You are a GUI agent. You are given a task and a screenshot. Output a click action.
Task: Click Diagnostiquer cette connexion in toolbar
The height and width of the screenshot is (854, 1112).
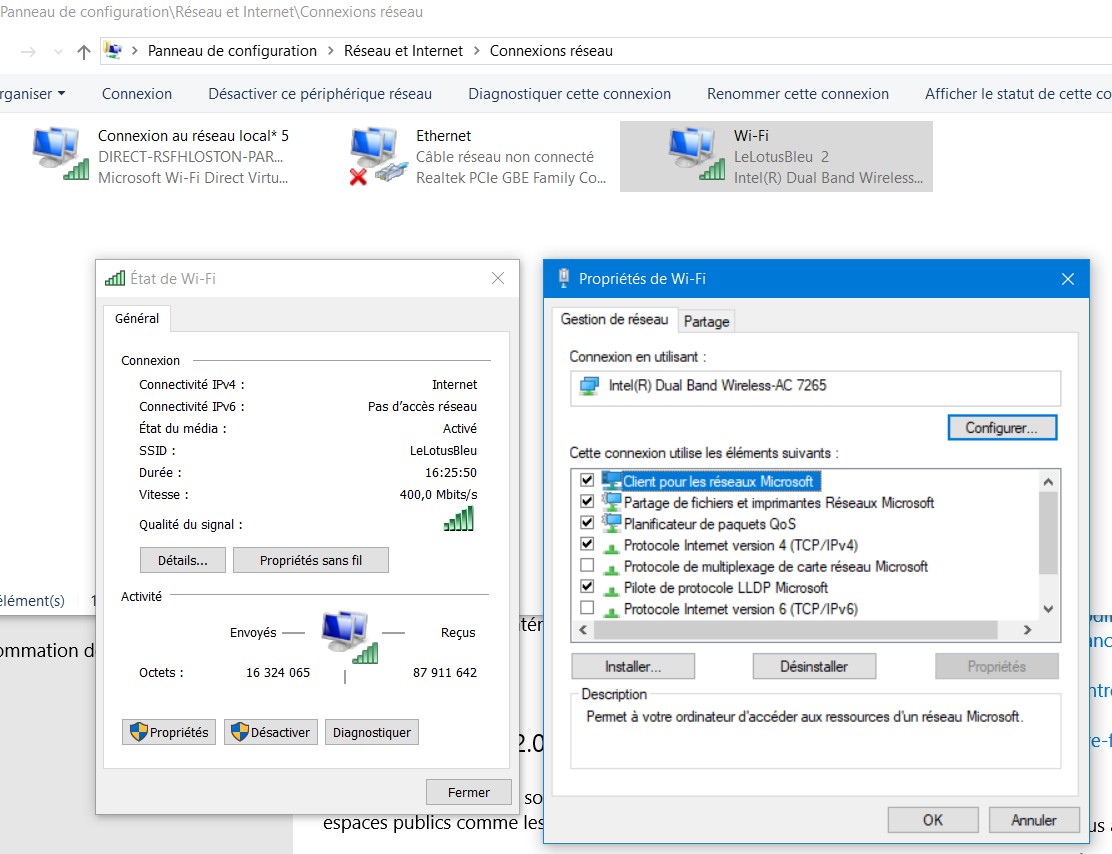569,94
